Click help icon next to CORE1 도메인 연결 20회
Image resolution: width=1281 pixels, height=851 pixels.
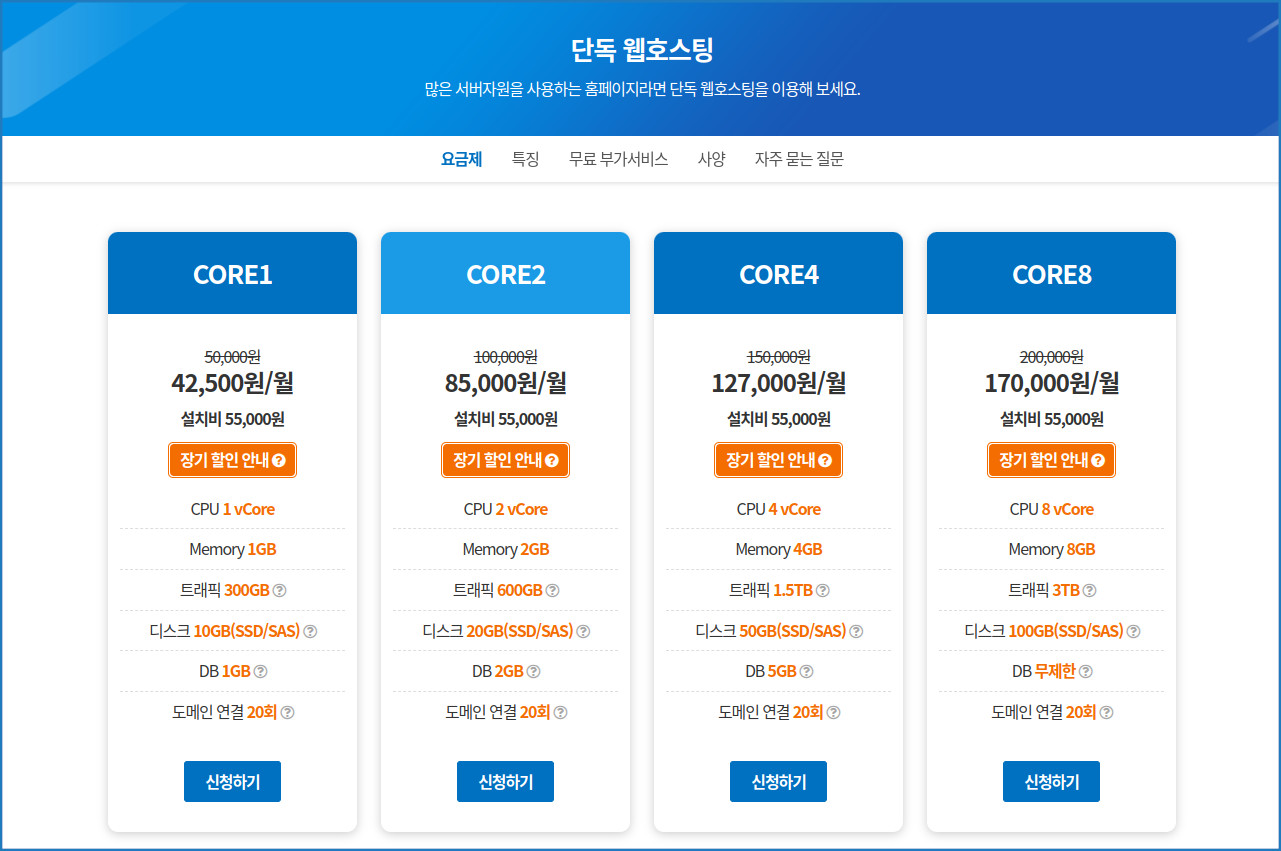(x=288, y=712)
